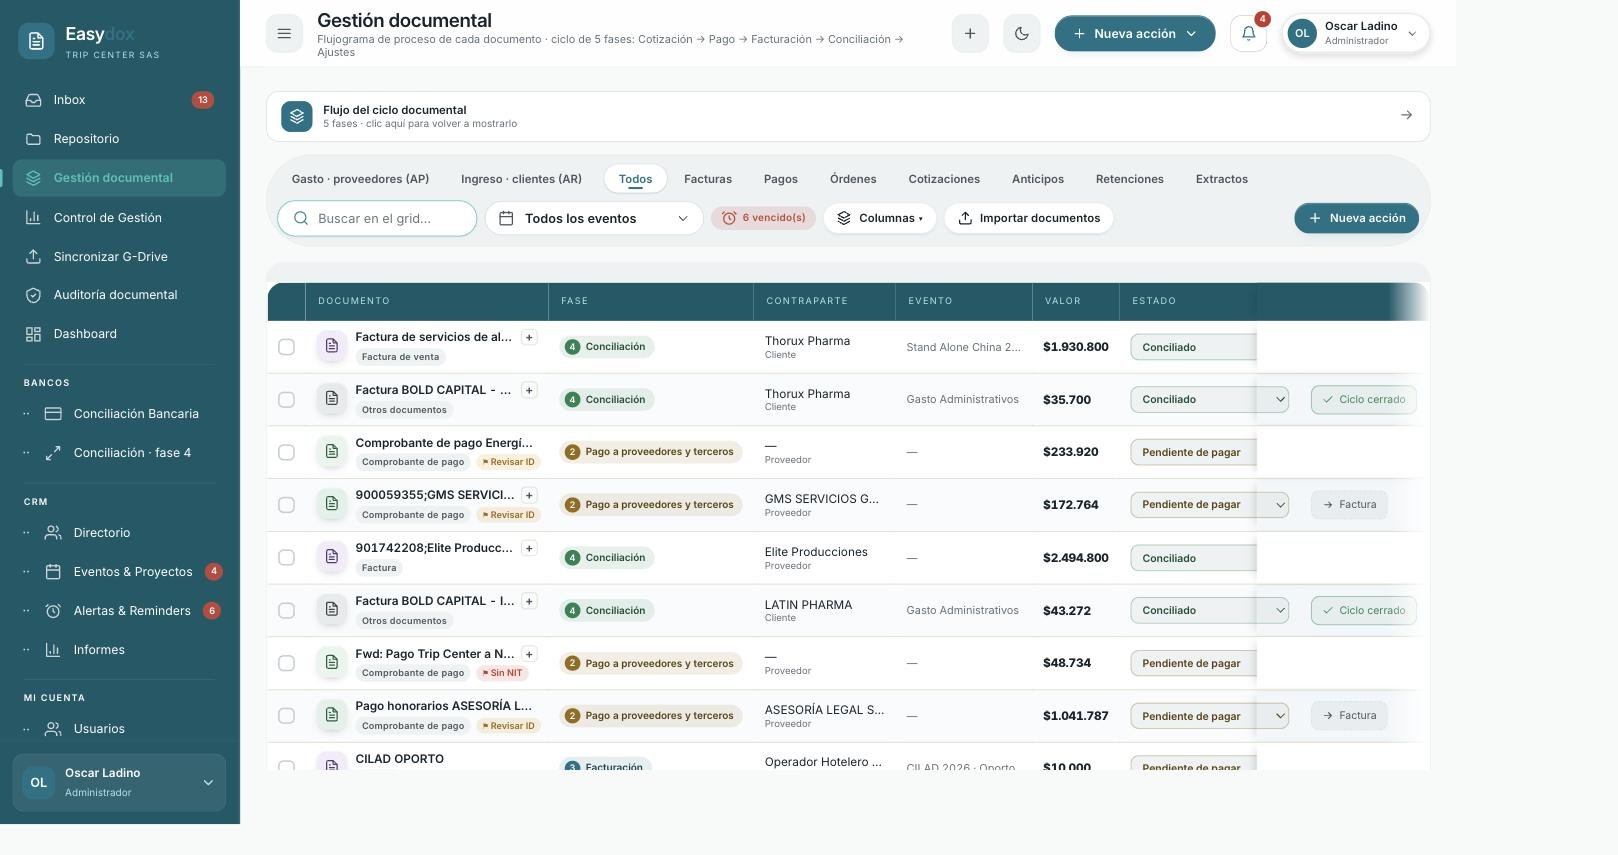The width and height of the screenshot is (1618, 855).
Task: Click Repositorio folder icon
Action: (34, 139)
